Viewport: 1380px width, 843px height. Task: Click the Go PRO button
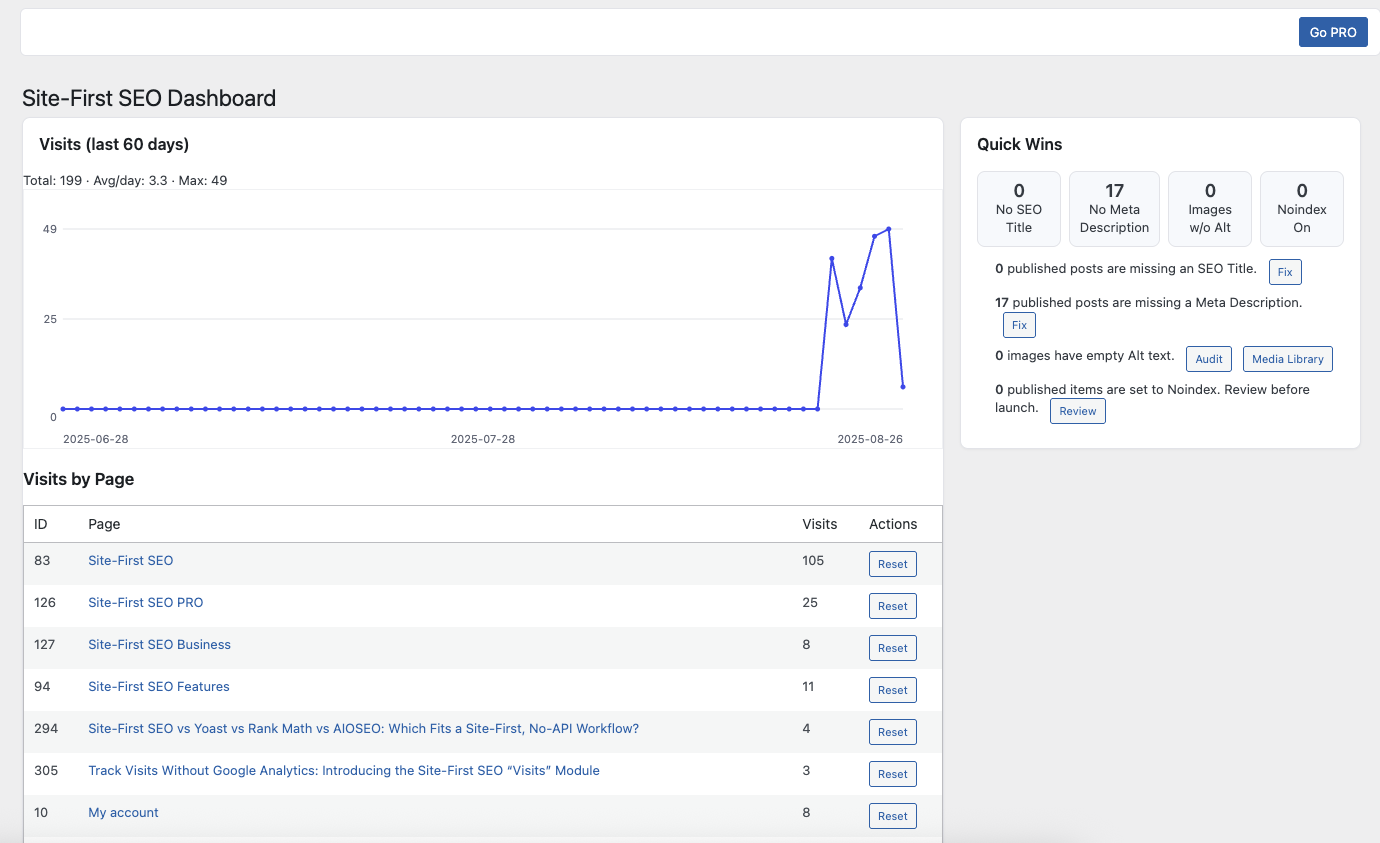click(x=1332, y=32)
